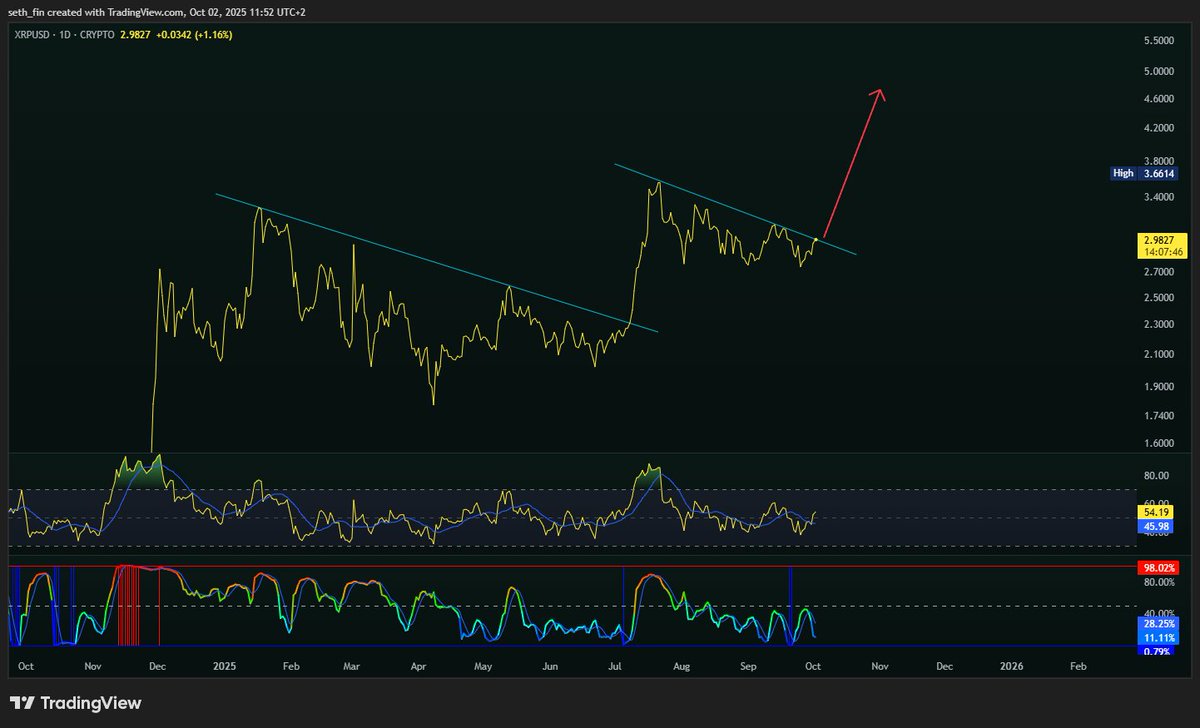Click the 1.7400 price axis label

point(1159,415)
